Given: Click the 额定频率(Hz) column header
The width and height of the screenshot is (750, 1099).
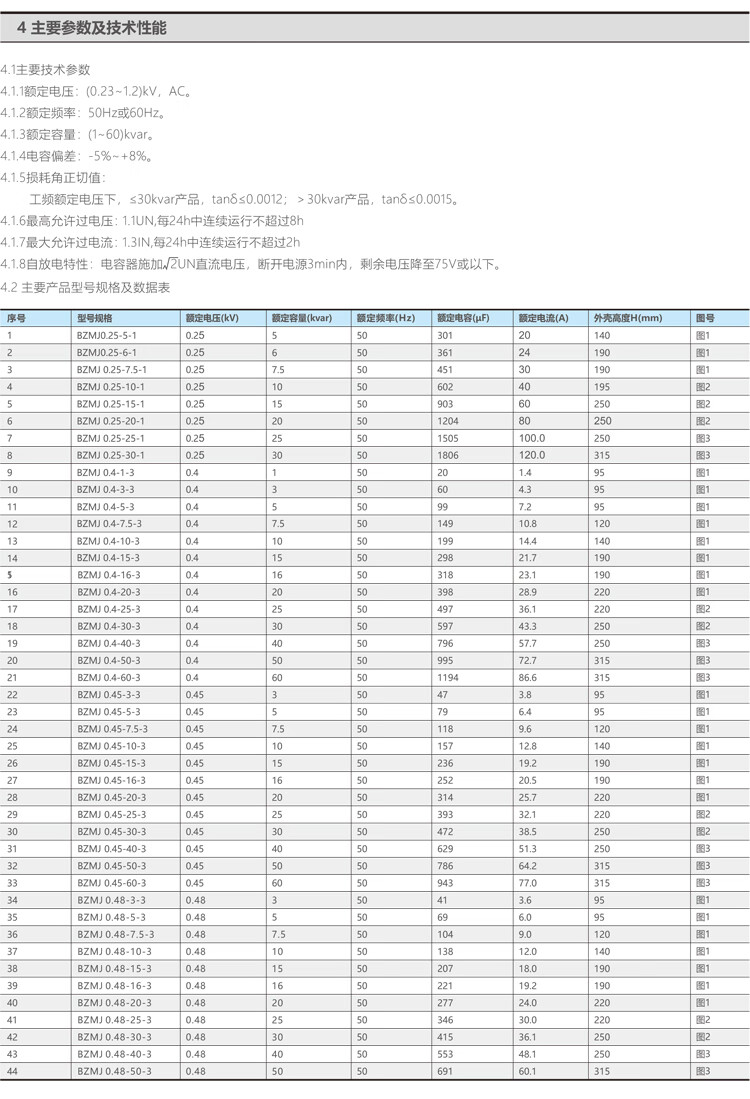Looking at the screenshot, I should pyautogui.click(x=385, y=318).
